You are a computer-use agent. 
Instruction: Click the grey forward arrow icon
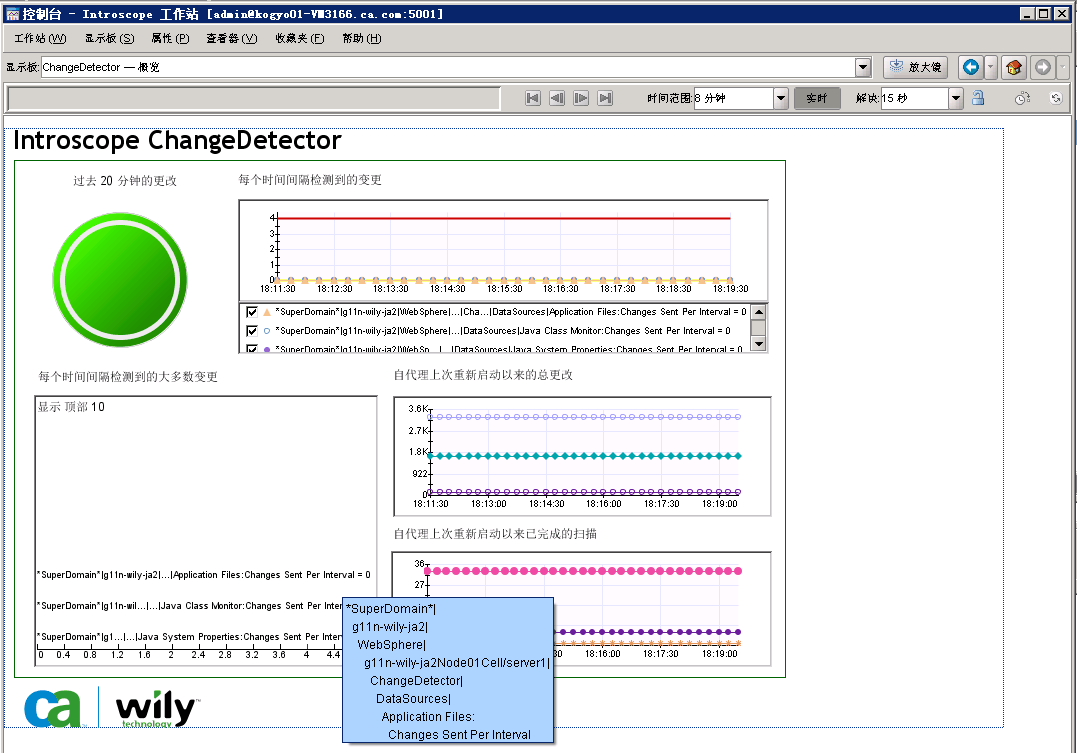(x=1043, y=67)
